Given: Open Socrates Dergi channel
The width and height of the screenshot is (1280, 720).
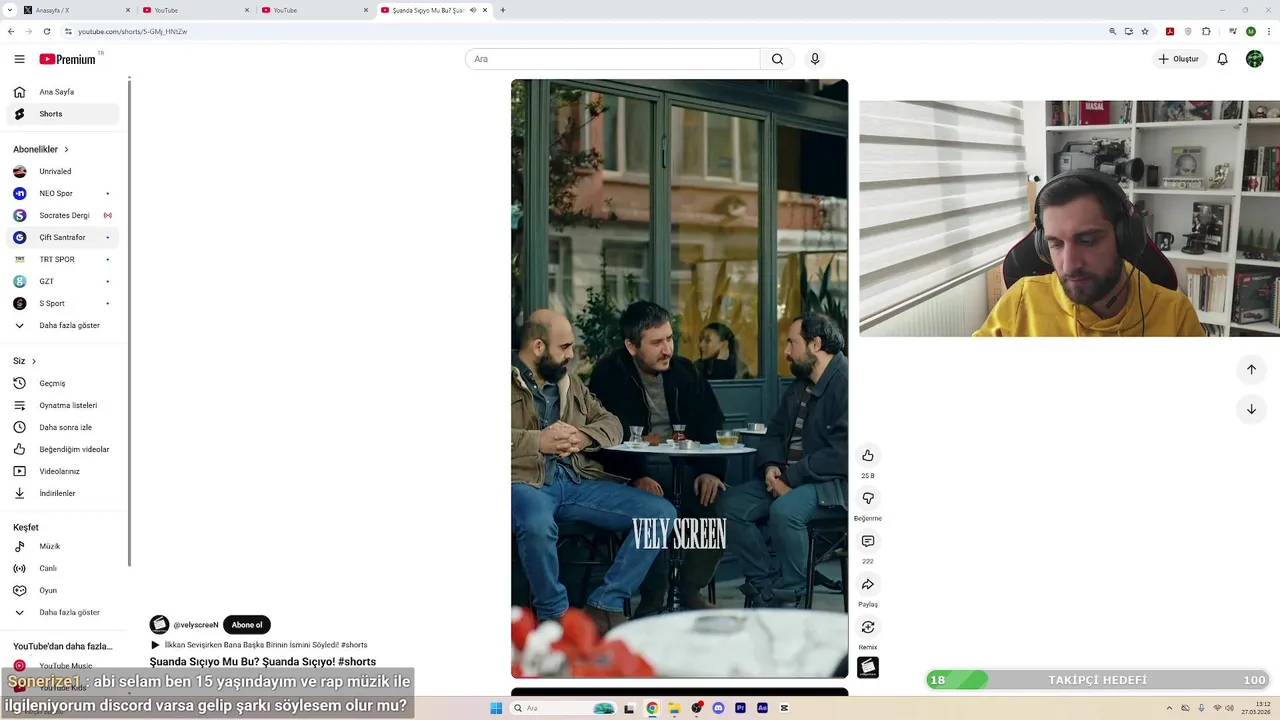Looking at the screenshot, I should click(64, 215).
